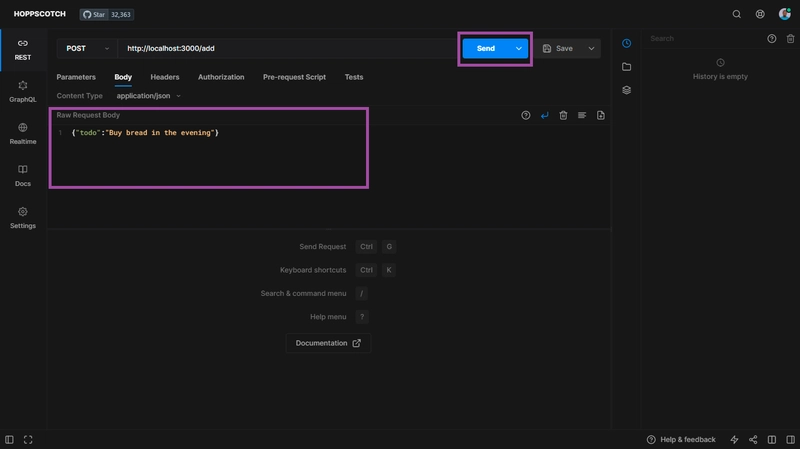Switch to the Parameters tab
Image resolution: width=800 pixels, height=449 pixels.
click(x=76, y=77)
